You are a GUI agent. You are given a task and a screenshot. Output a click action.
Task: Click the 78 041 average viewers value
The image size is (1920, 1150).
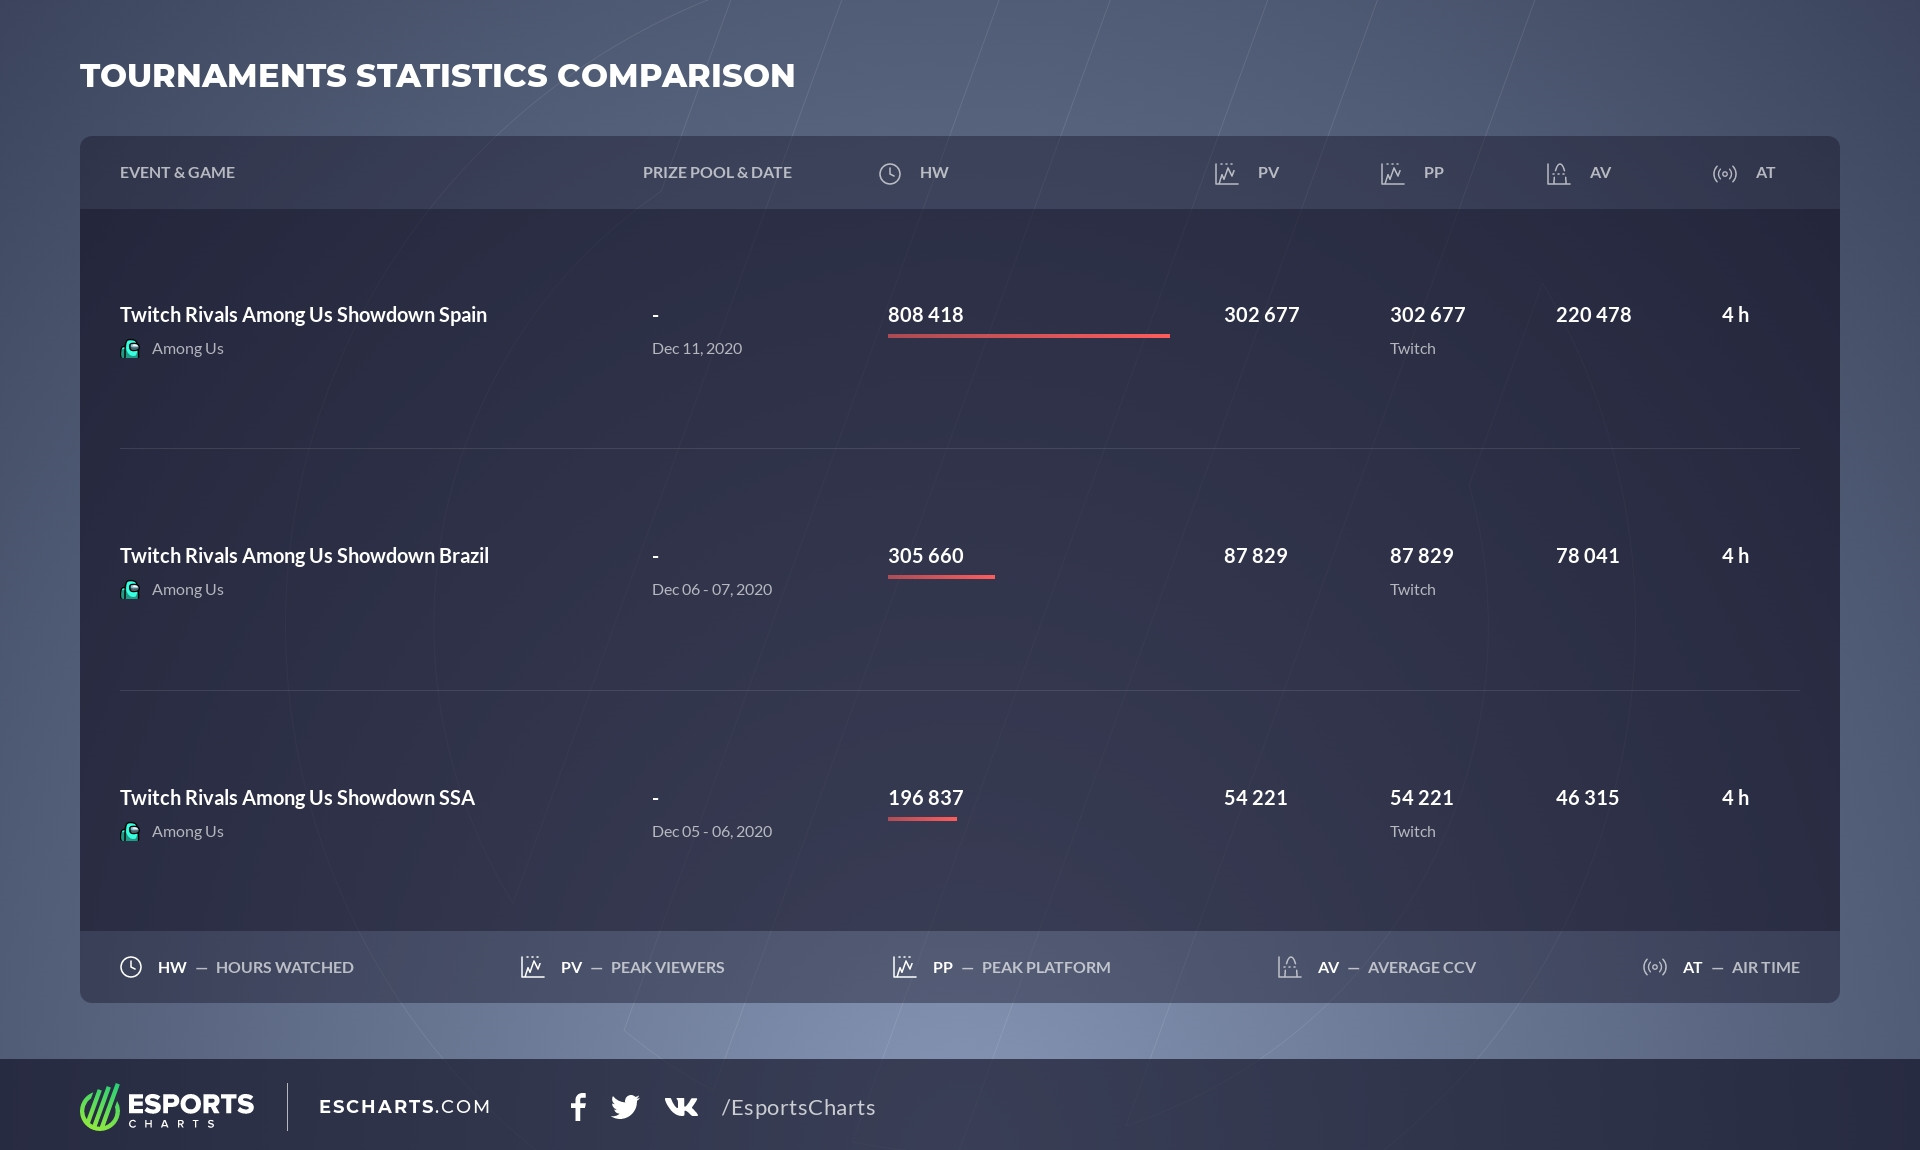click(1587, 556)
